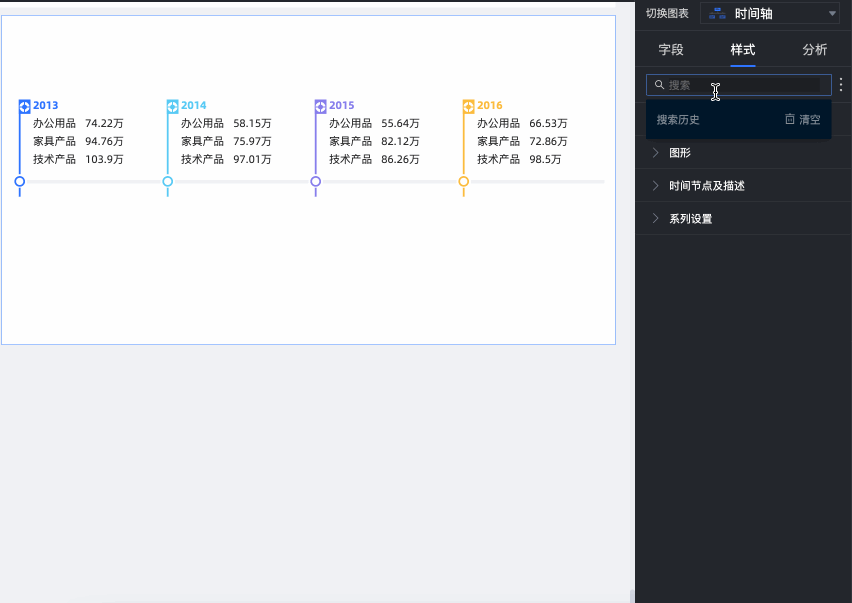Select the 2013 circle node on the axis
The height and width of the screenshot is (603, 852).
coord(19,181)
